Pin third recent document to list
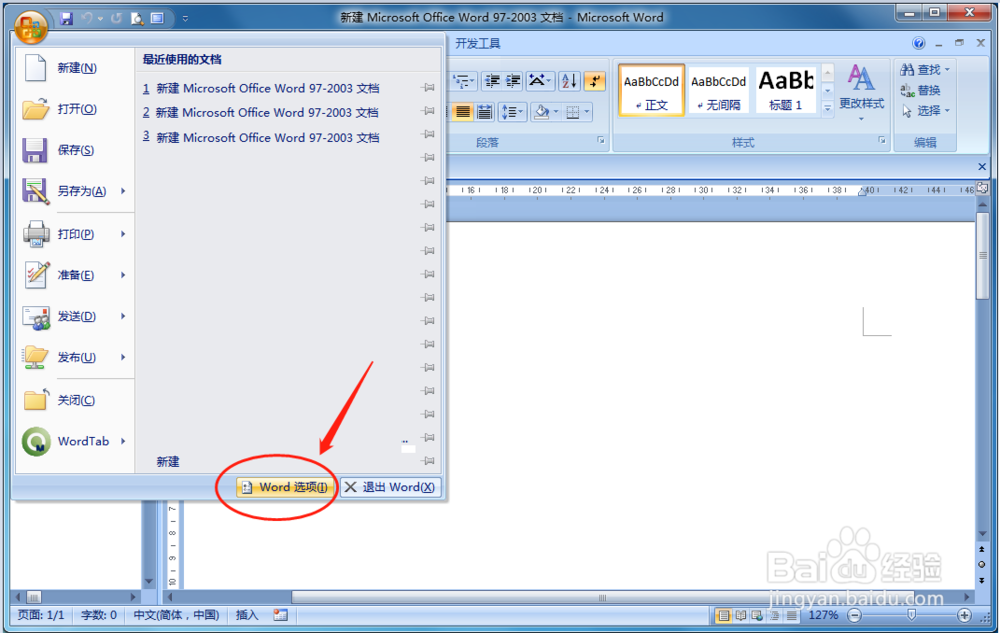Image resolution: width=1000 pixels, height=633 pixels. 429,134
